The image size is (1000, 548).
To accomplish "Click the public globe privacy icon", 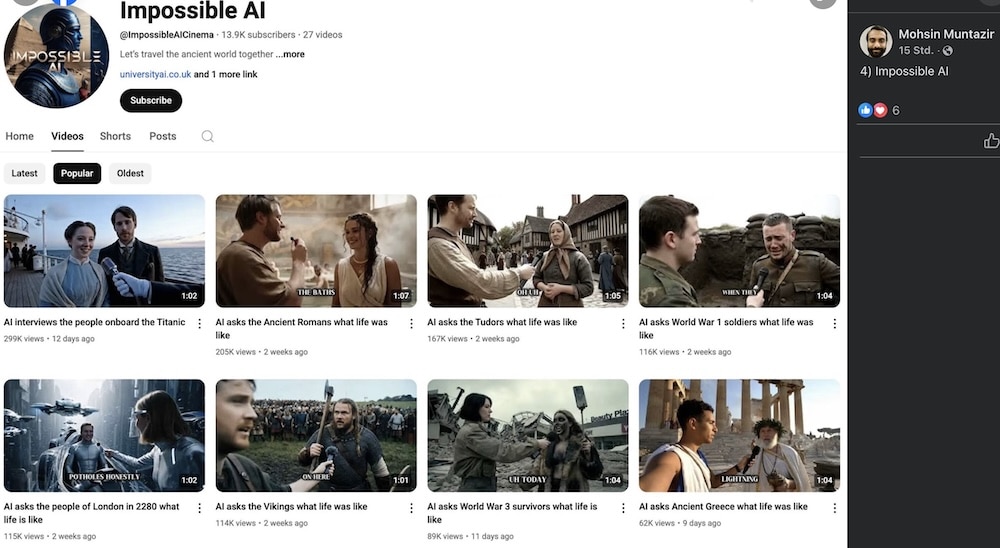I will tap(948, 50).
